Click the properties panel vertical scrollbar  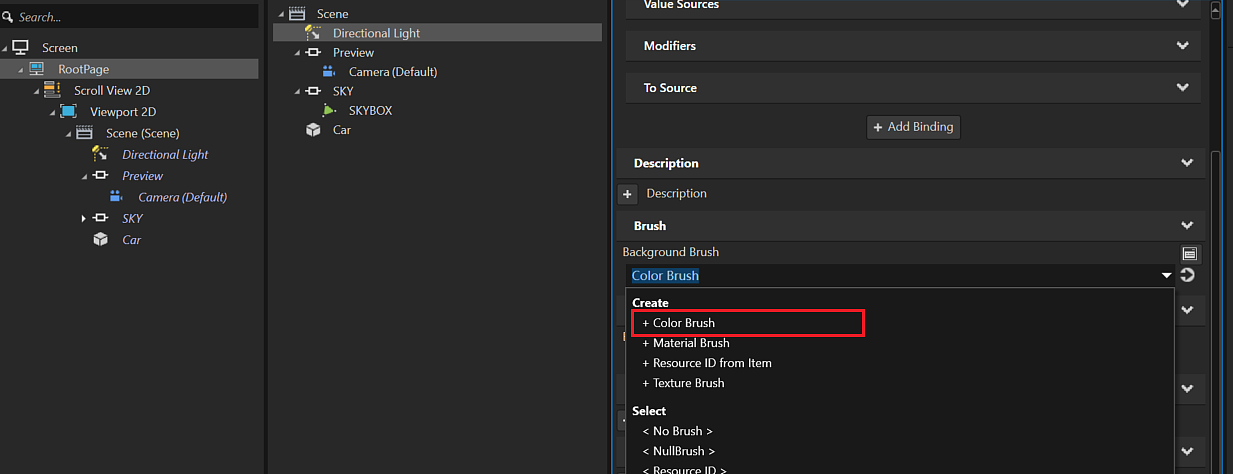[1216, 300]
